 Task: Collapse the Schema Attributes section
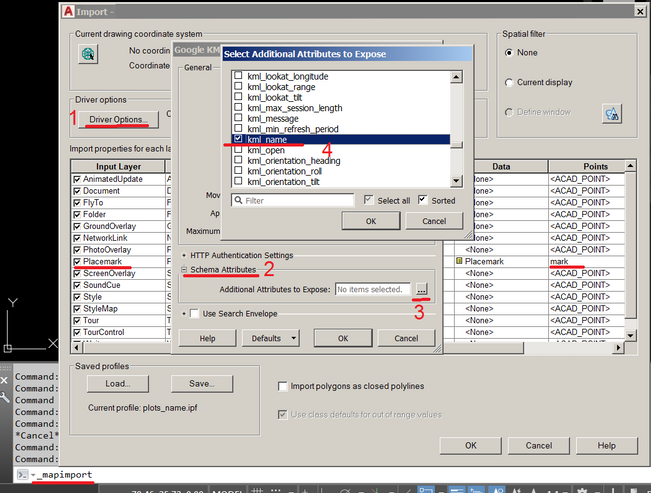[x=185, y=270]
